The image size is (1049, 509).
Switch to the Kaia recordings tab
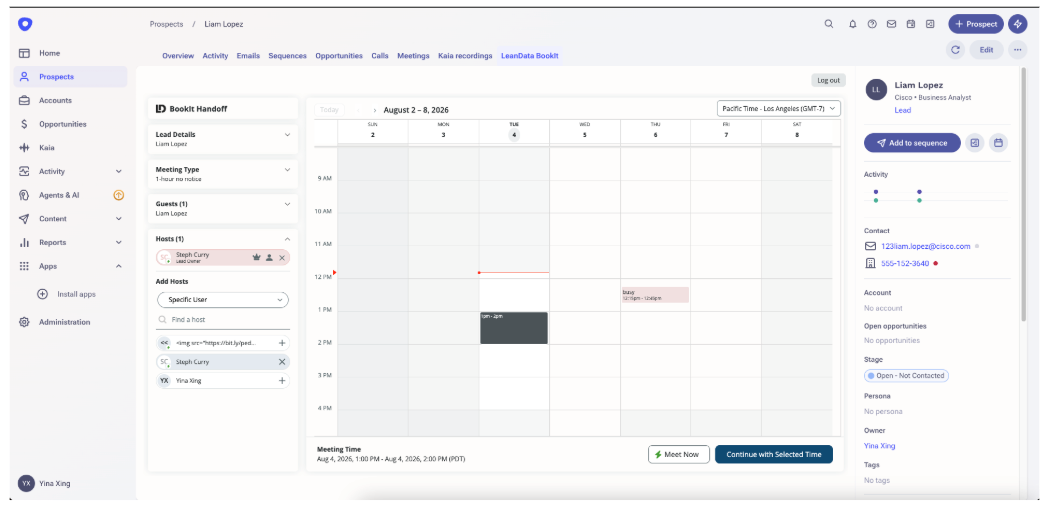tap(465, 56)
